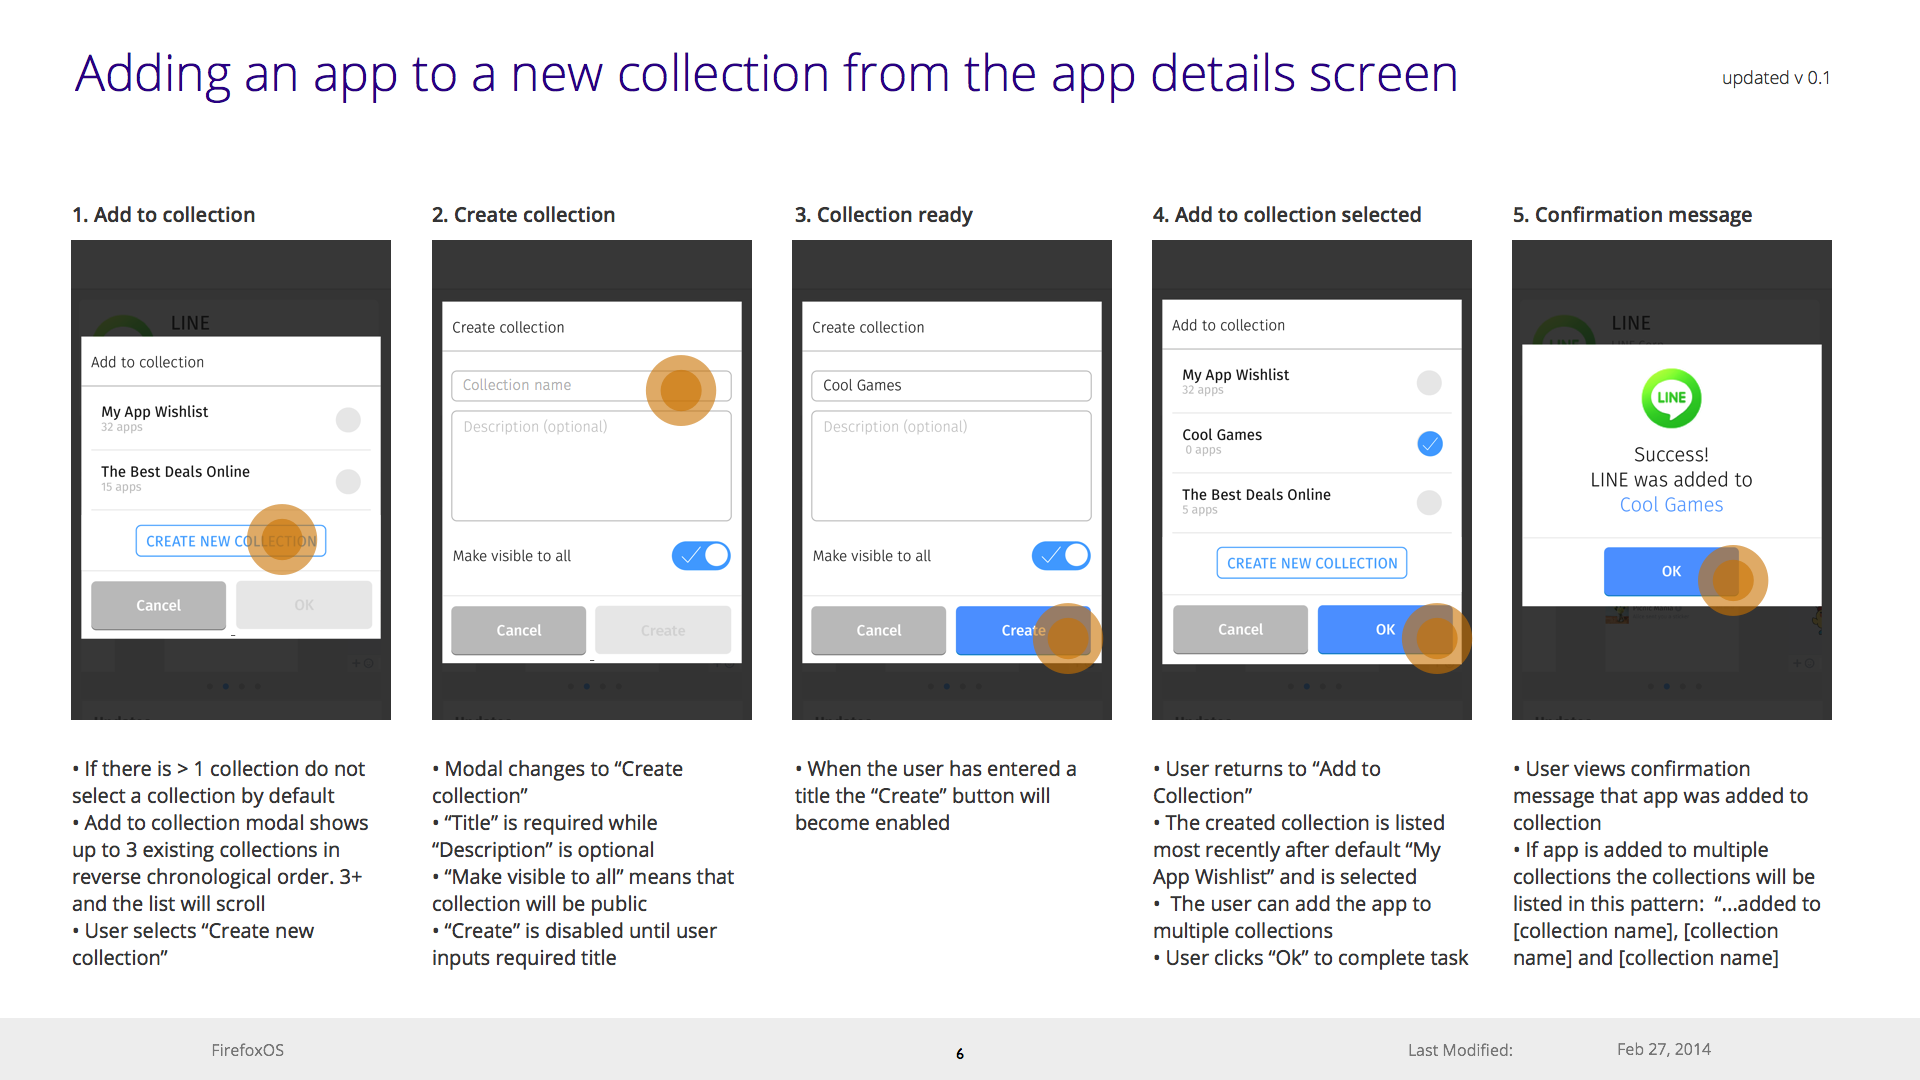Click the unselected radio button next to The Best Deals Online step 1
1920x1080 pixels.
tap(348, 481)
